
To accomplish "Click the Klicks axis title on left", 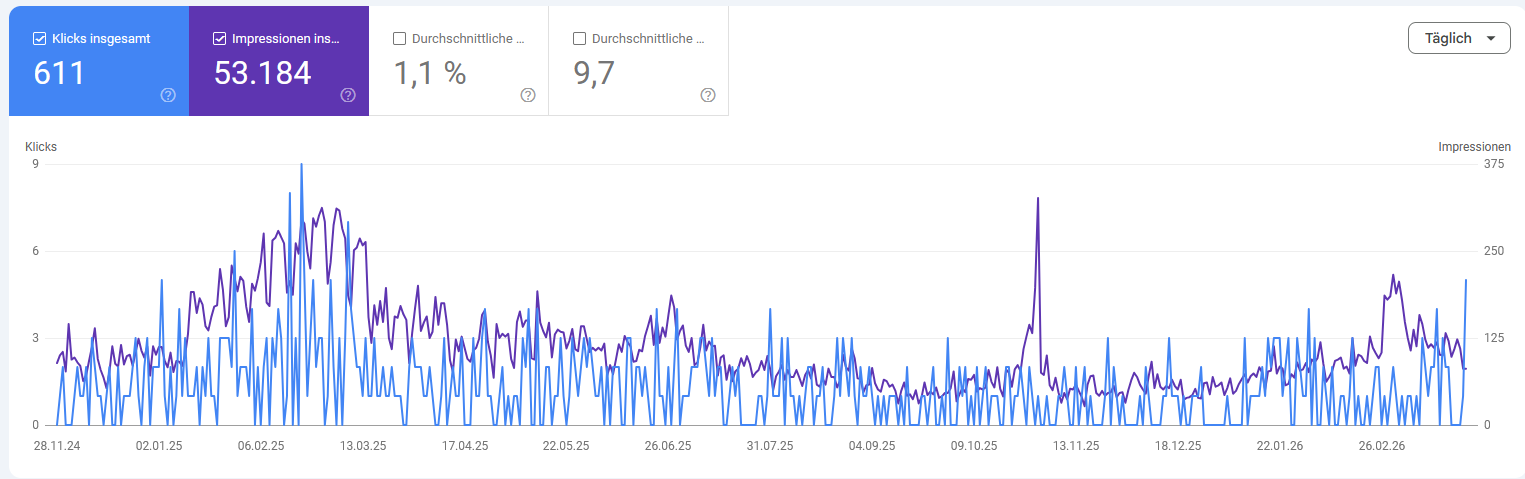I will click(41, 147).
